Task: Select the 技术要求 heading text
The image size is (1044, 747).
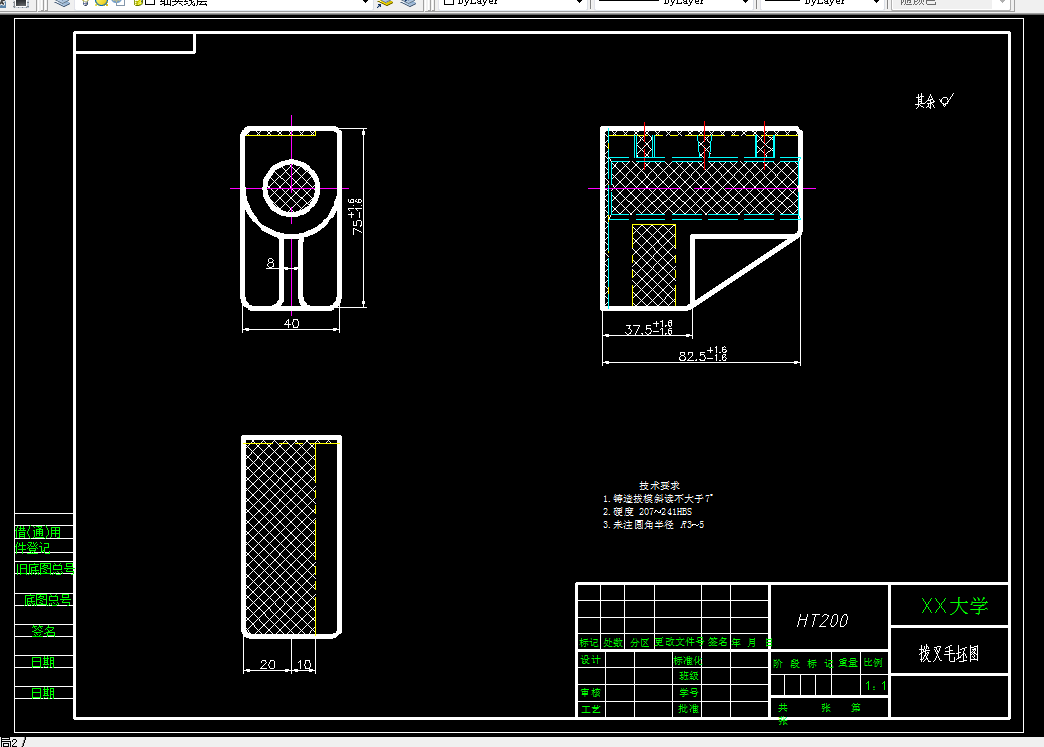Action: 659,485
